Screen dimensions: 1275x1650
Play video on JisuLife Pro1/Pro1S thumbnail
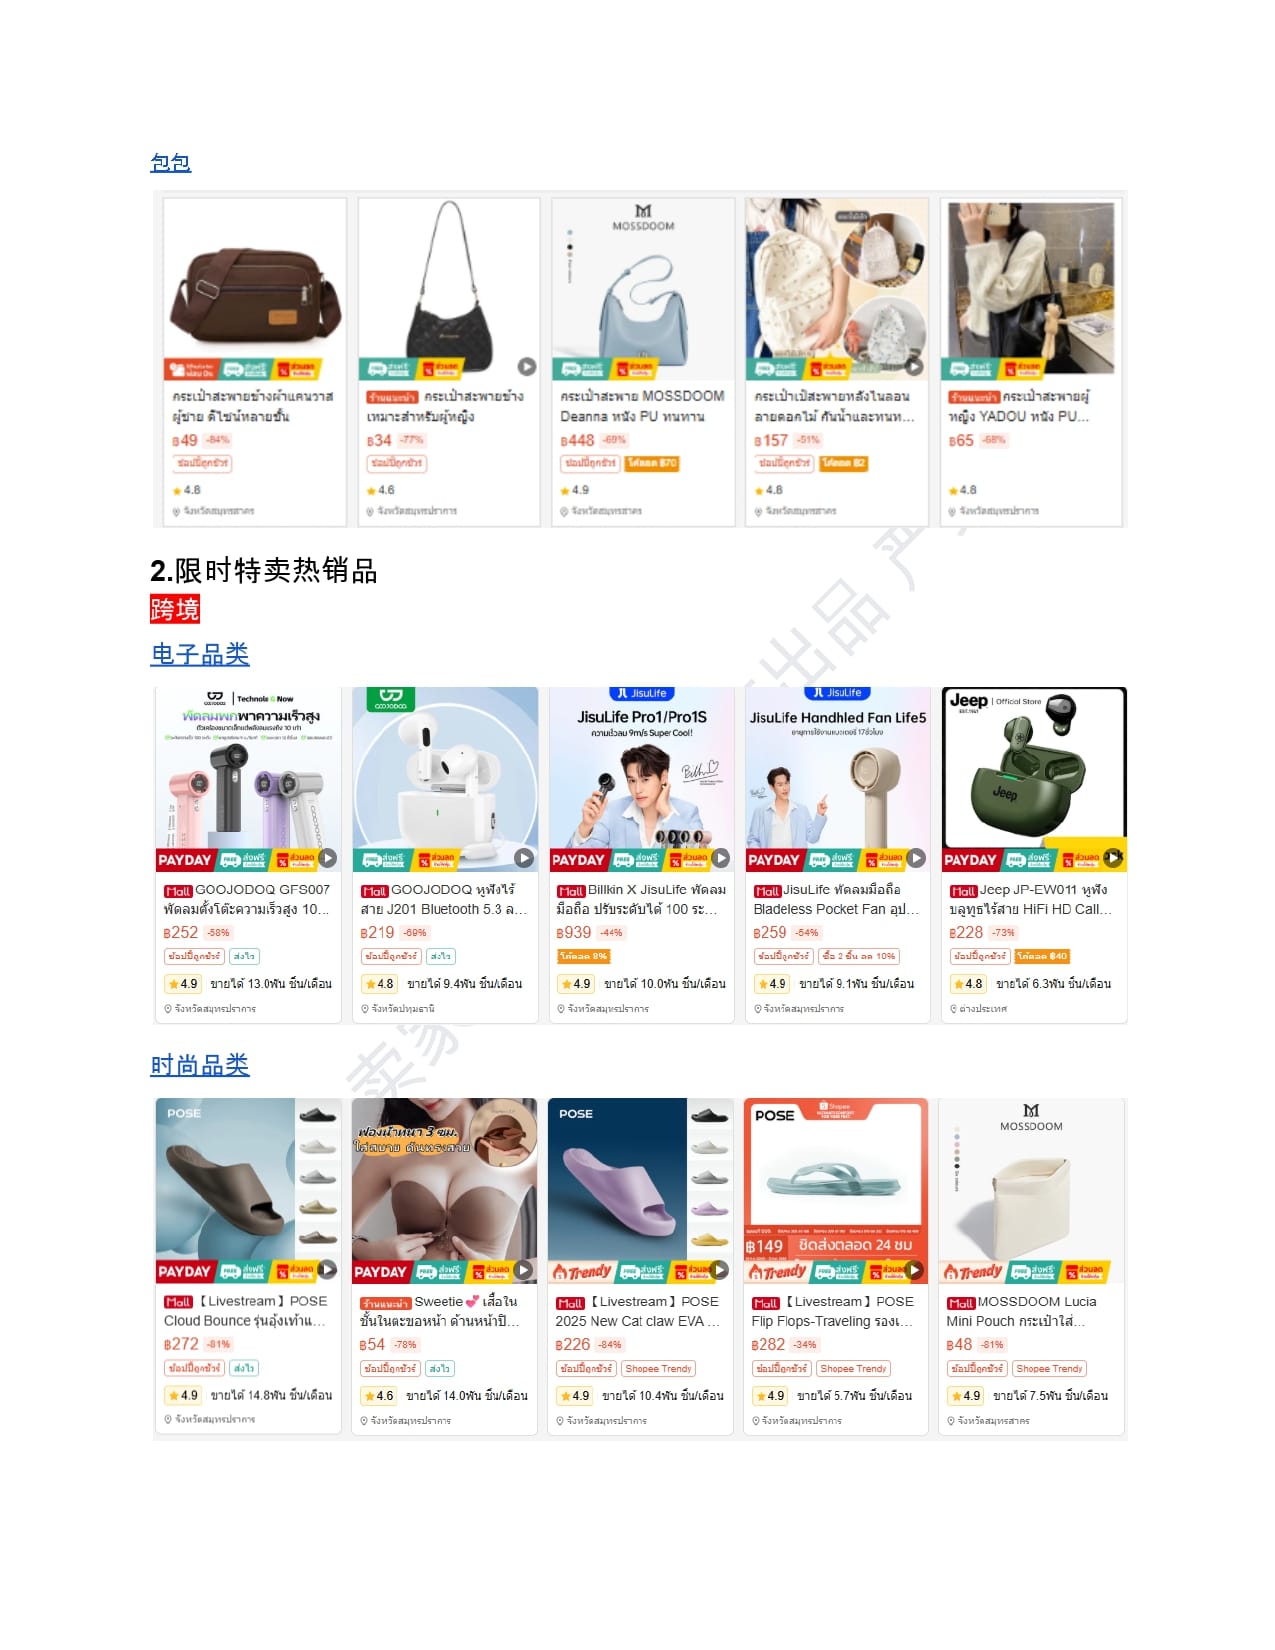pyautogui.click(x=720, y=858)
